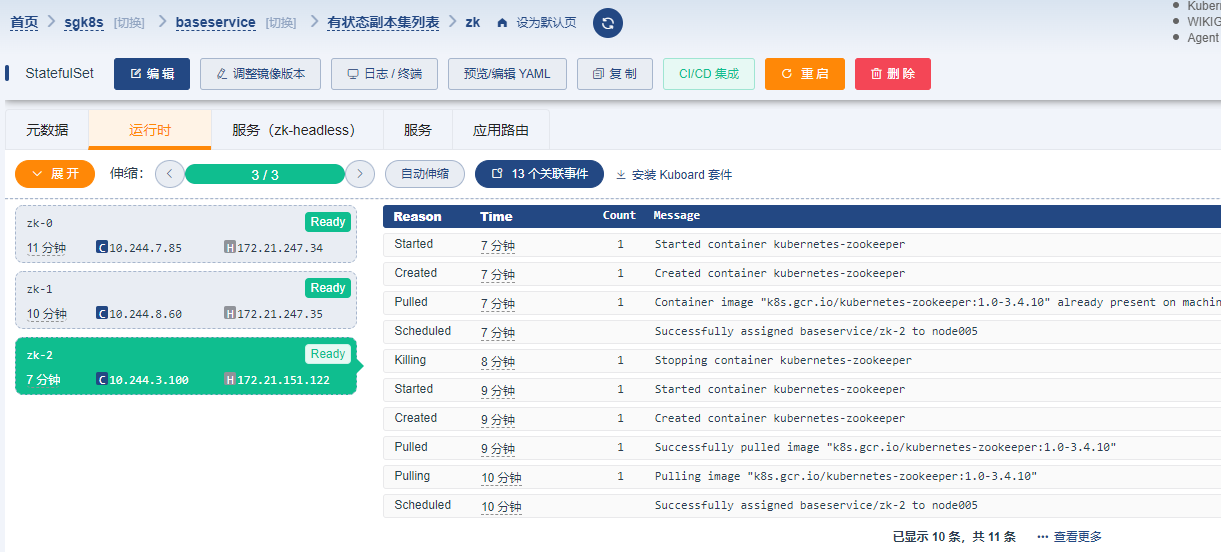The image size is (1221, 552).
Task: Toggle the 展开 expand button
Action: click(x=55, y=174)
